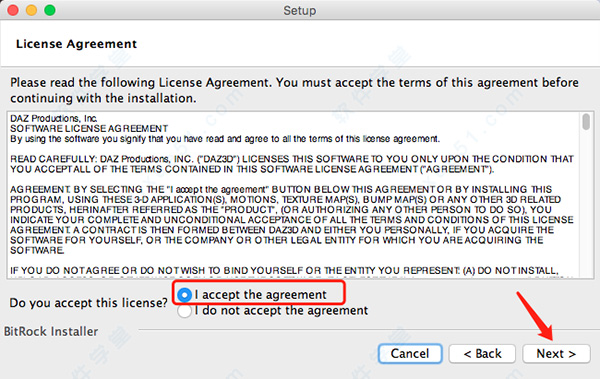Click the Next > button
The height and width of the screenshot is (379, 600).
(556, 353)
